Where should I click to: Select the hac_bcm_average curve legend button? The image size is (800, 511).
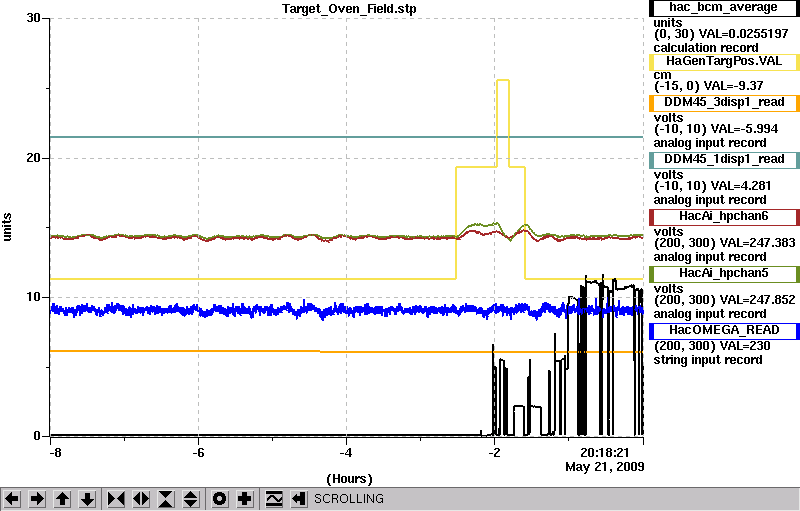723,8
